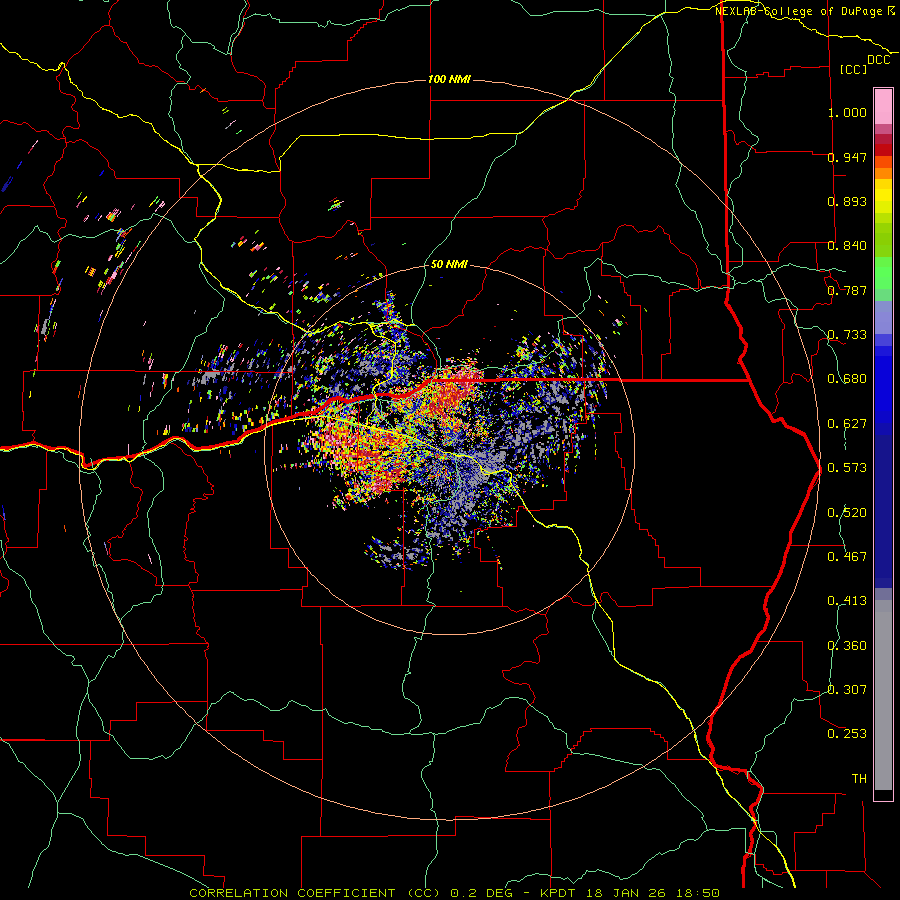Select the 0.360 scale value
900x900 pixels.
coord(847,646)
